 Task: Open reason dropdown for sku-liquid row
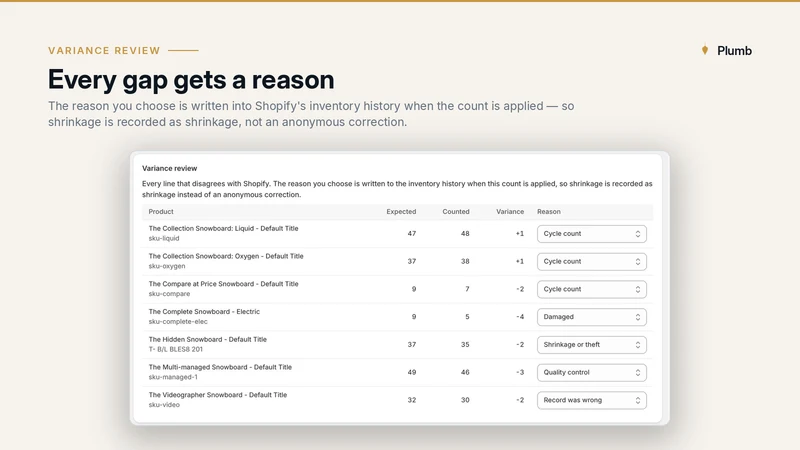pyautogui.click(x=591, y=234)
